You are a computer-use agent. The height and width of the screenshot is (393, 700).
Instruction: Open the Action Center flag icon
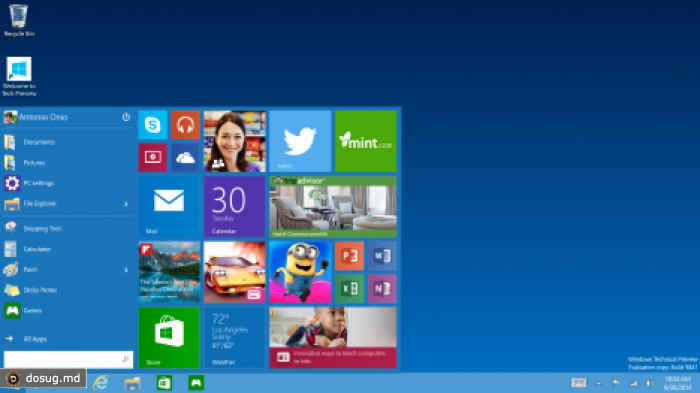pyautogui.click(x=616, y=383)
